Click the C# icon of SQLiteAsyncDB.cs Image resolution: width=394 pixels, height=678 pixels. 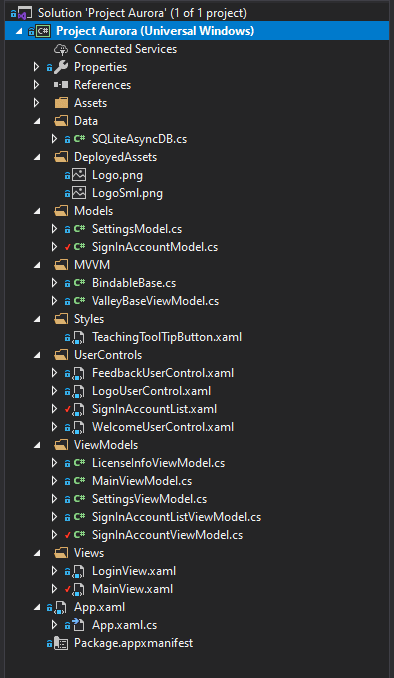coord(79,139)
